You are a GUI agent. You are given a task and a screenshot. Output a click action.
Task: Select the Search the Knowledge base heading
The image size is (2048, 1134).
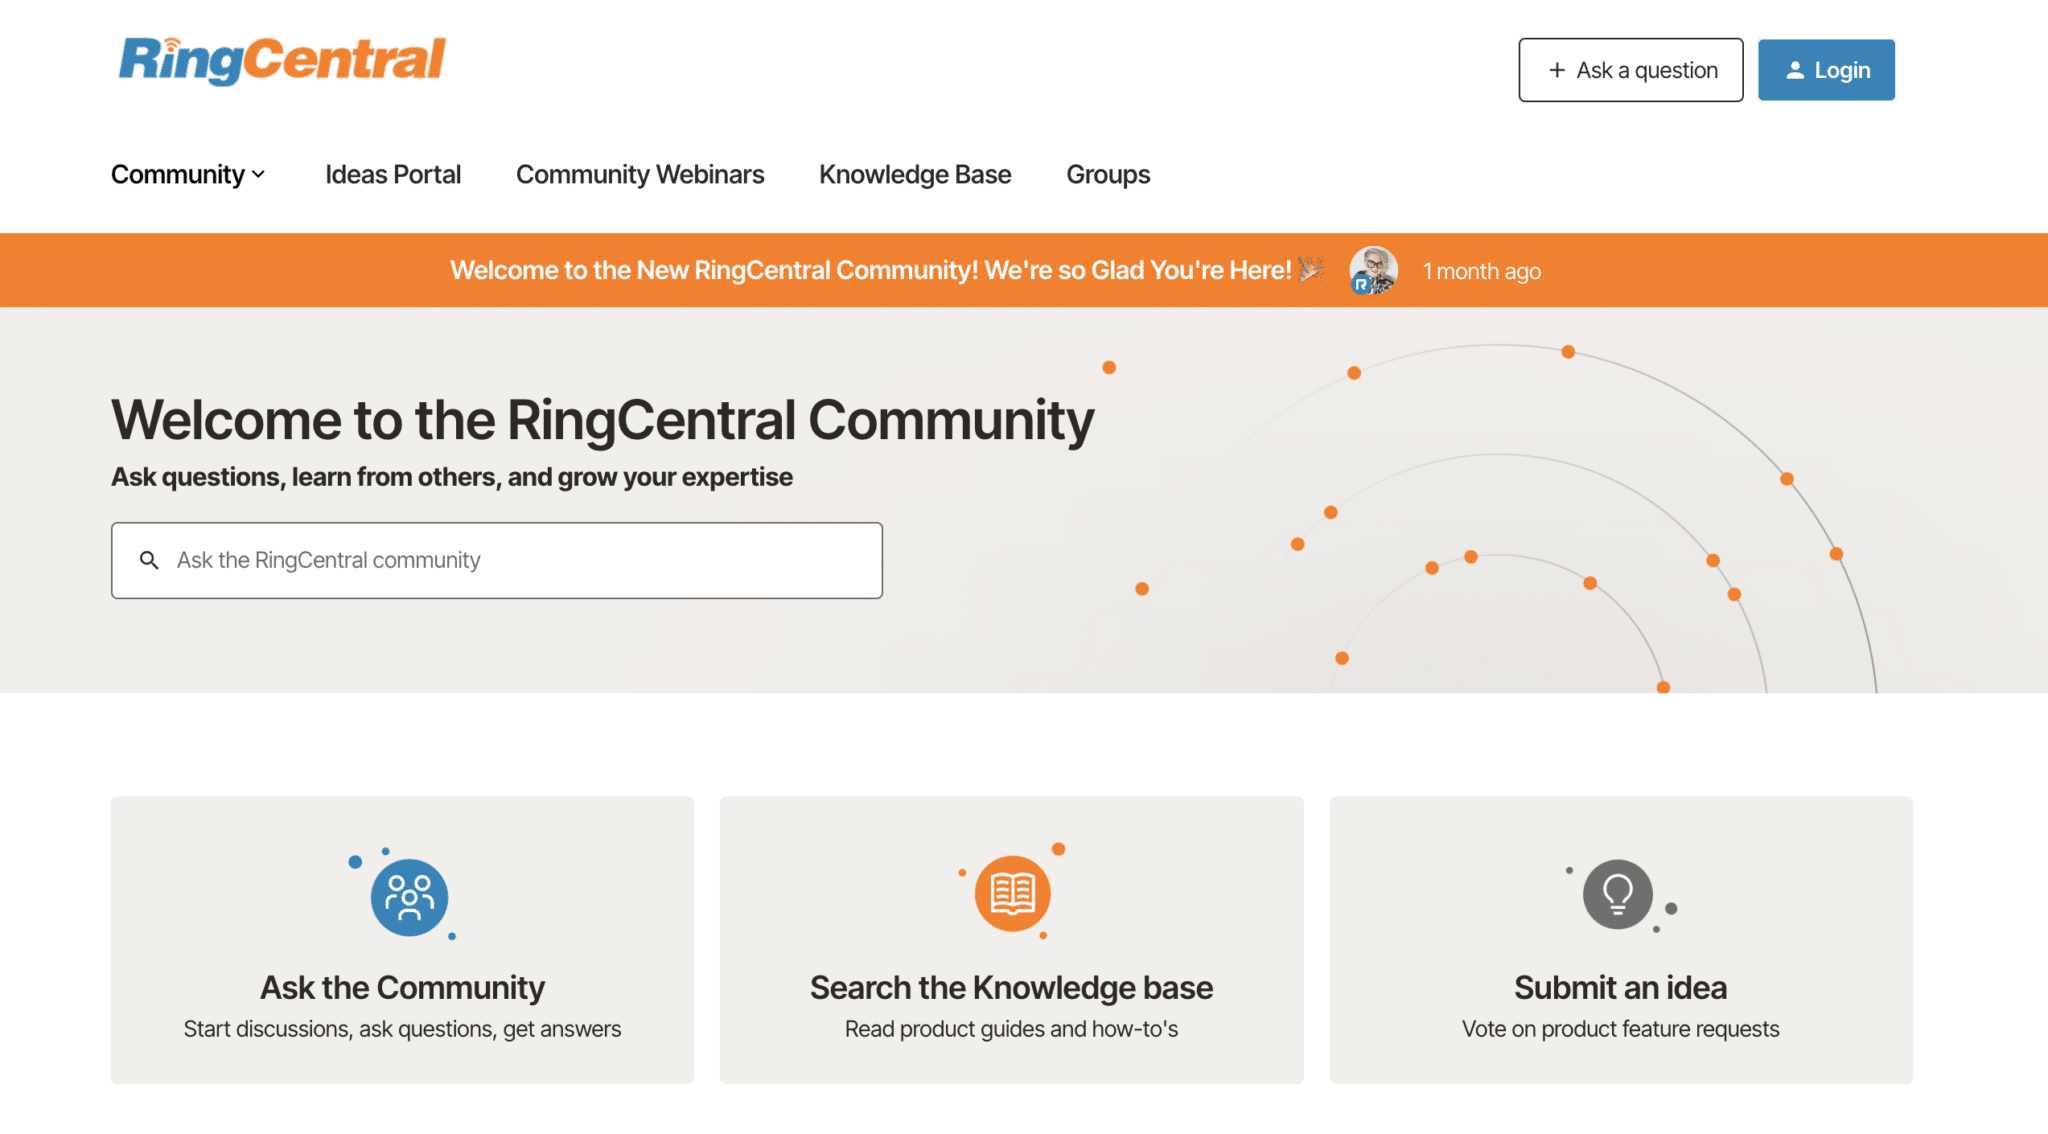1011,987
